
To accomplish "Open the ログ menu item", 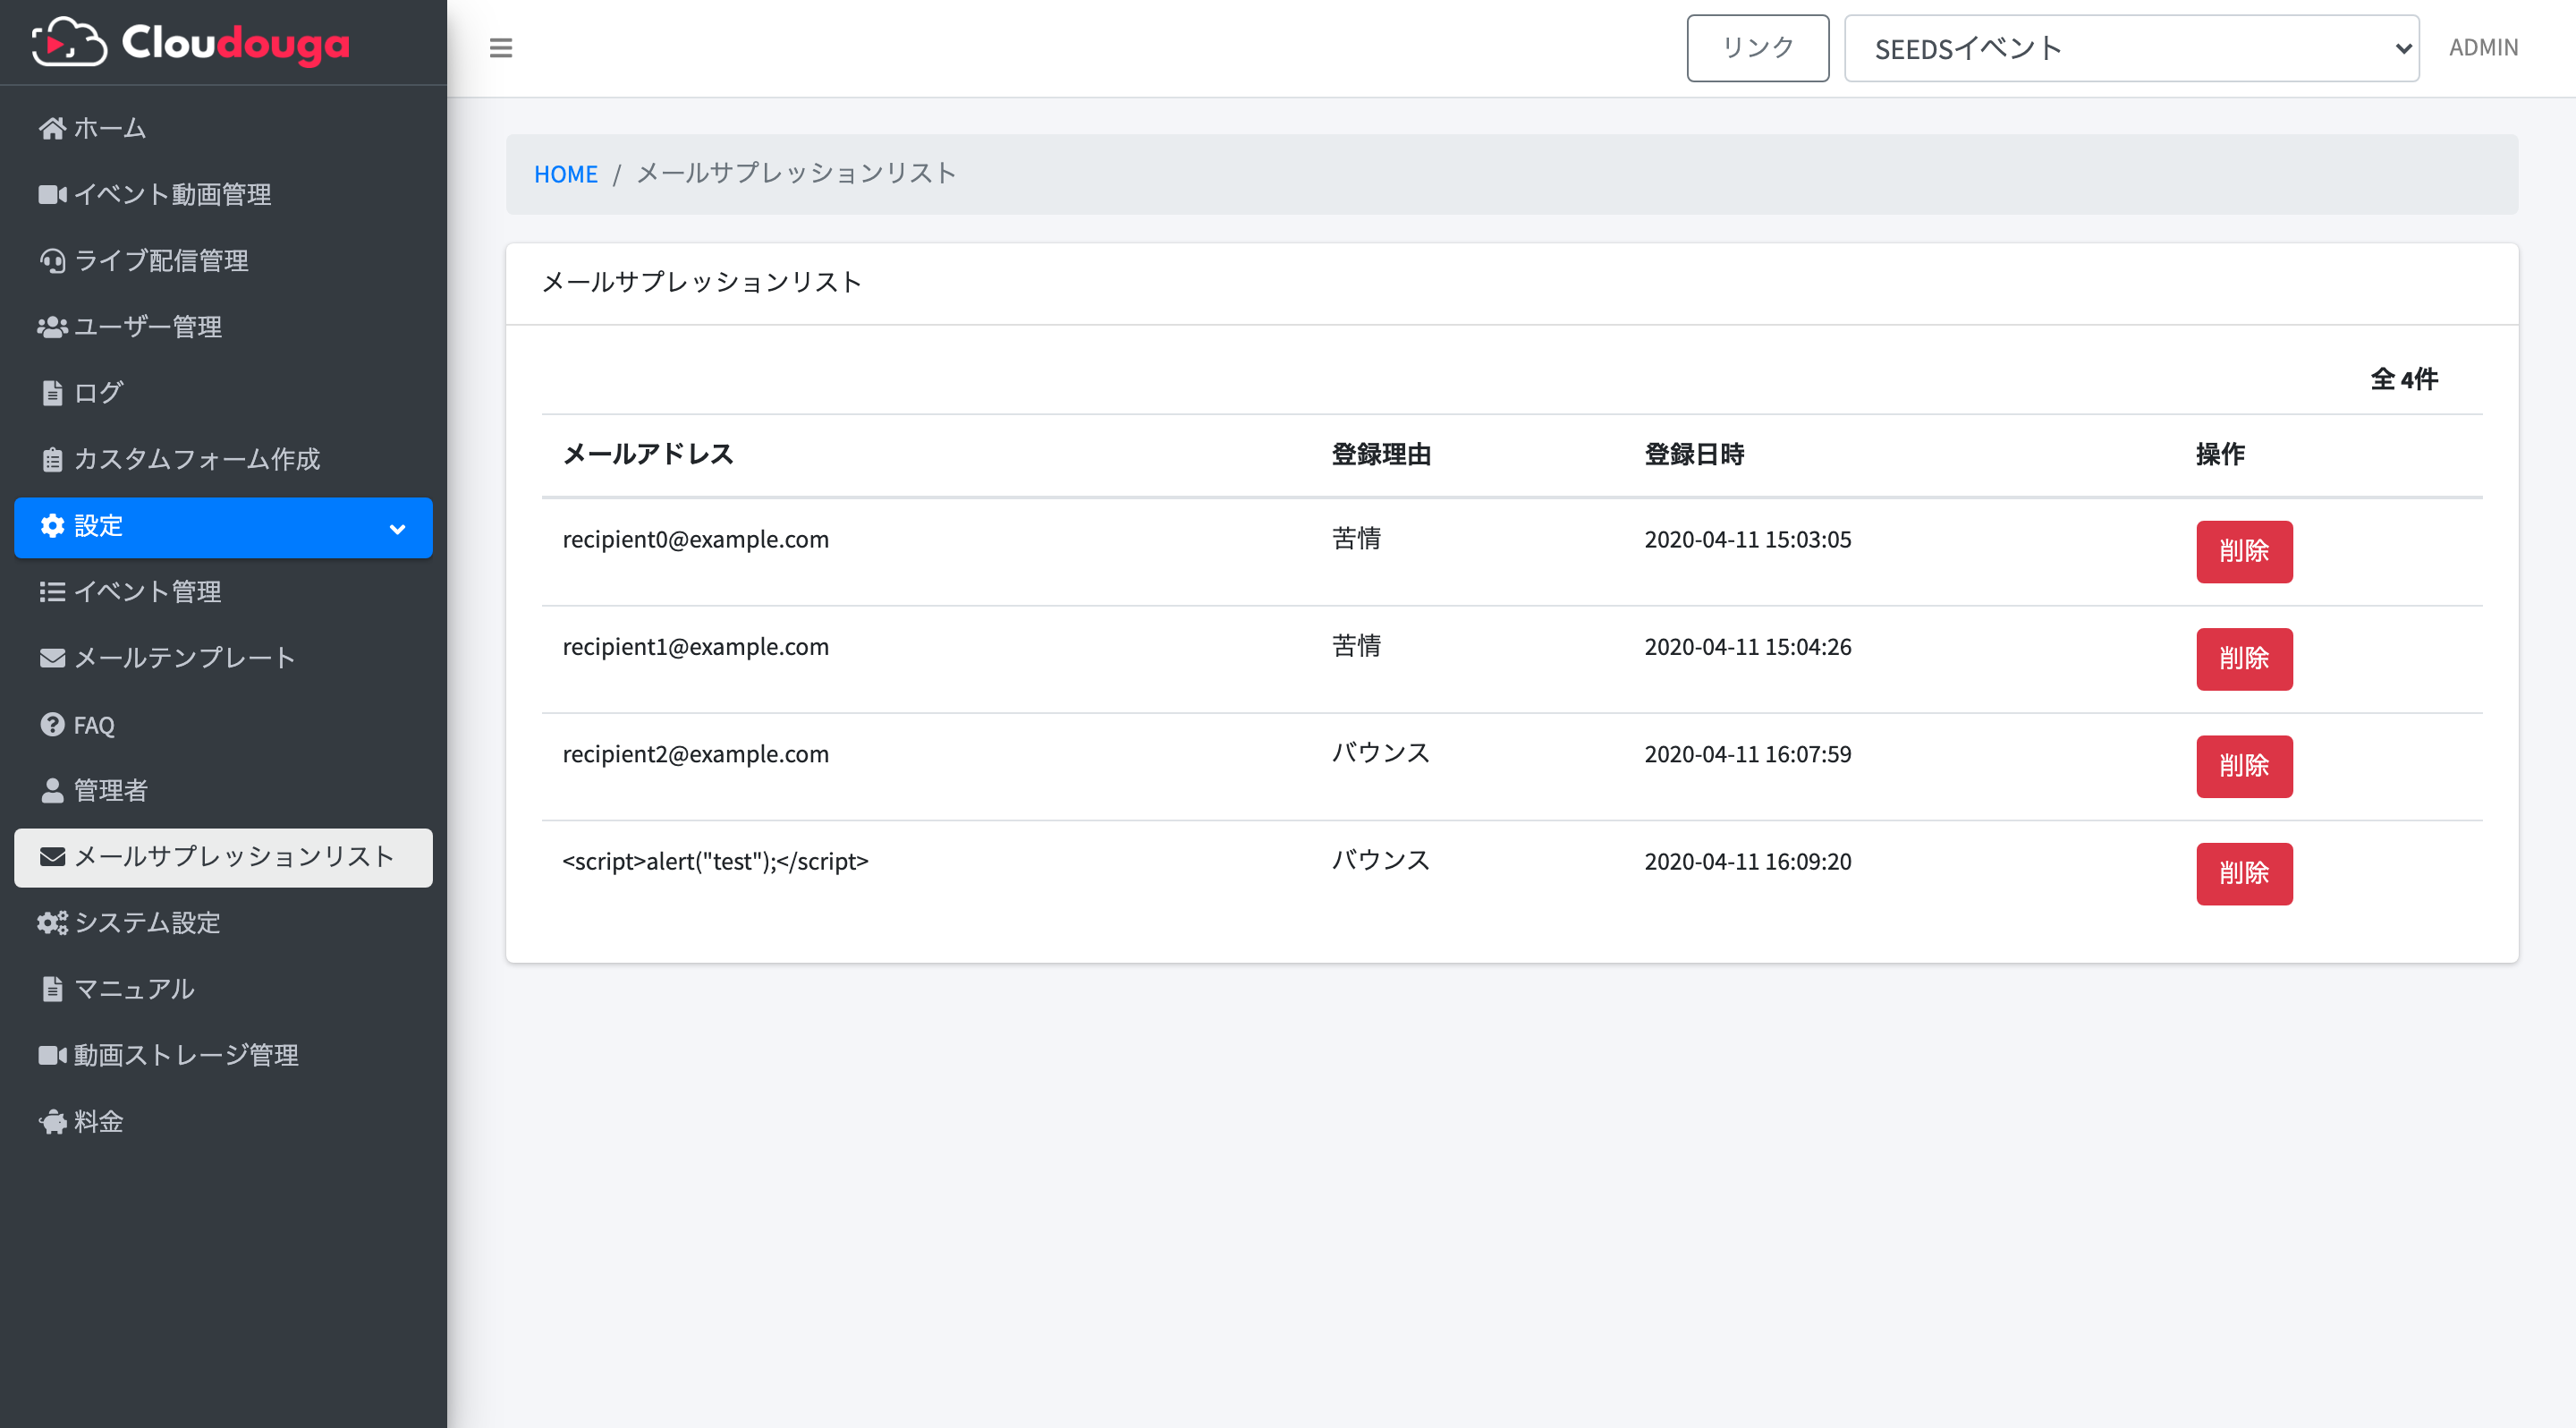I will click(x=223, y=392).
